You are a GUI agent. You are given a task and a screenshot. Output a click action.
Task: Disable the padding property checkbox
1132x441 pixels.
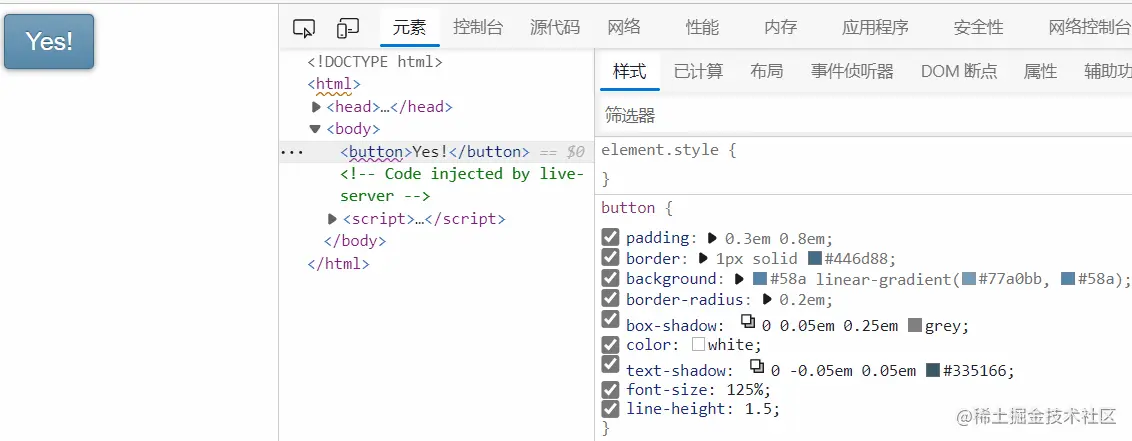pos(610,237)
